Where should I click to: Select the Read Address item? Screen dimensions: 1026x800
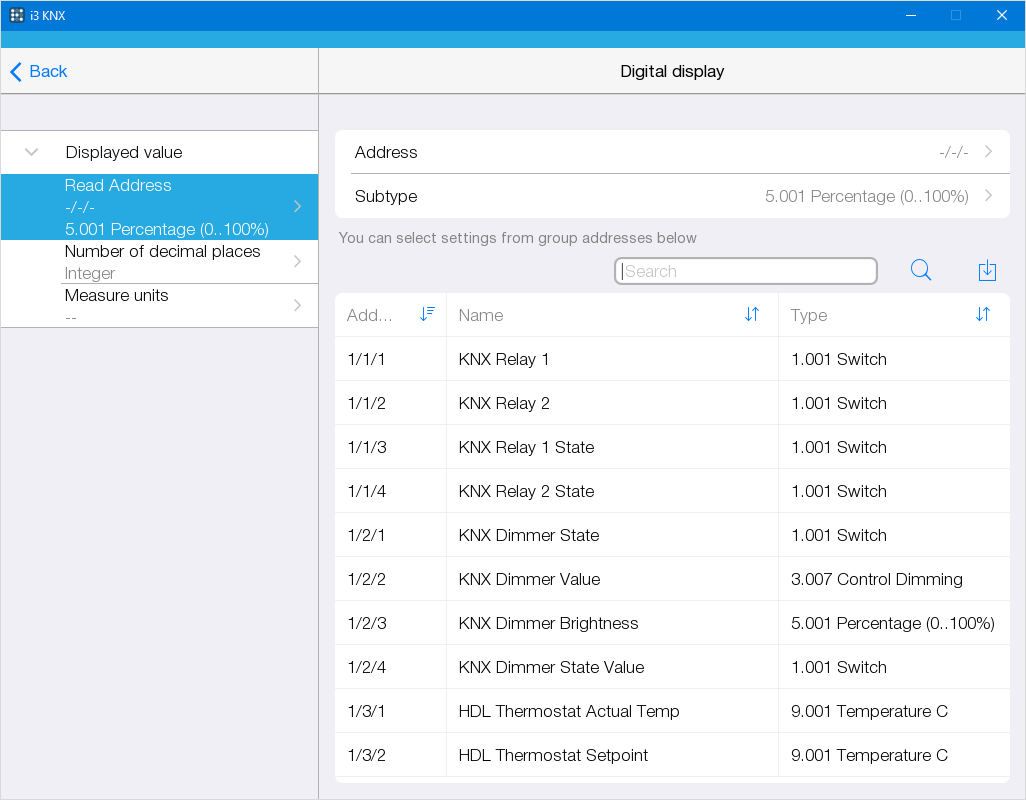(x=160, y=207)
